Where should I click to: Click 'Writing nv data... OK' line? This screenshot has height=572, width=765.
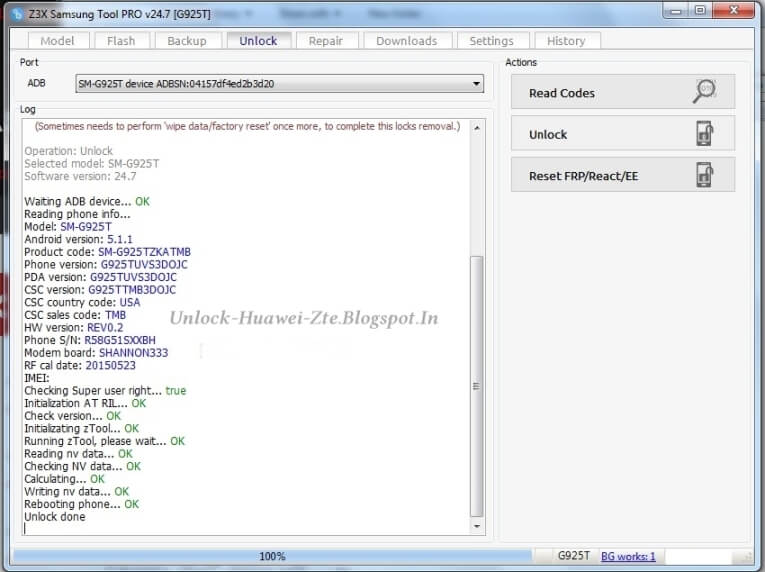77,491
